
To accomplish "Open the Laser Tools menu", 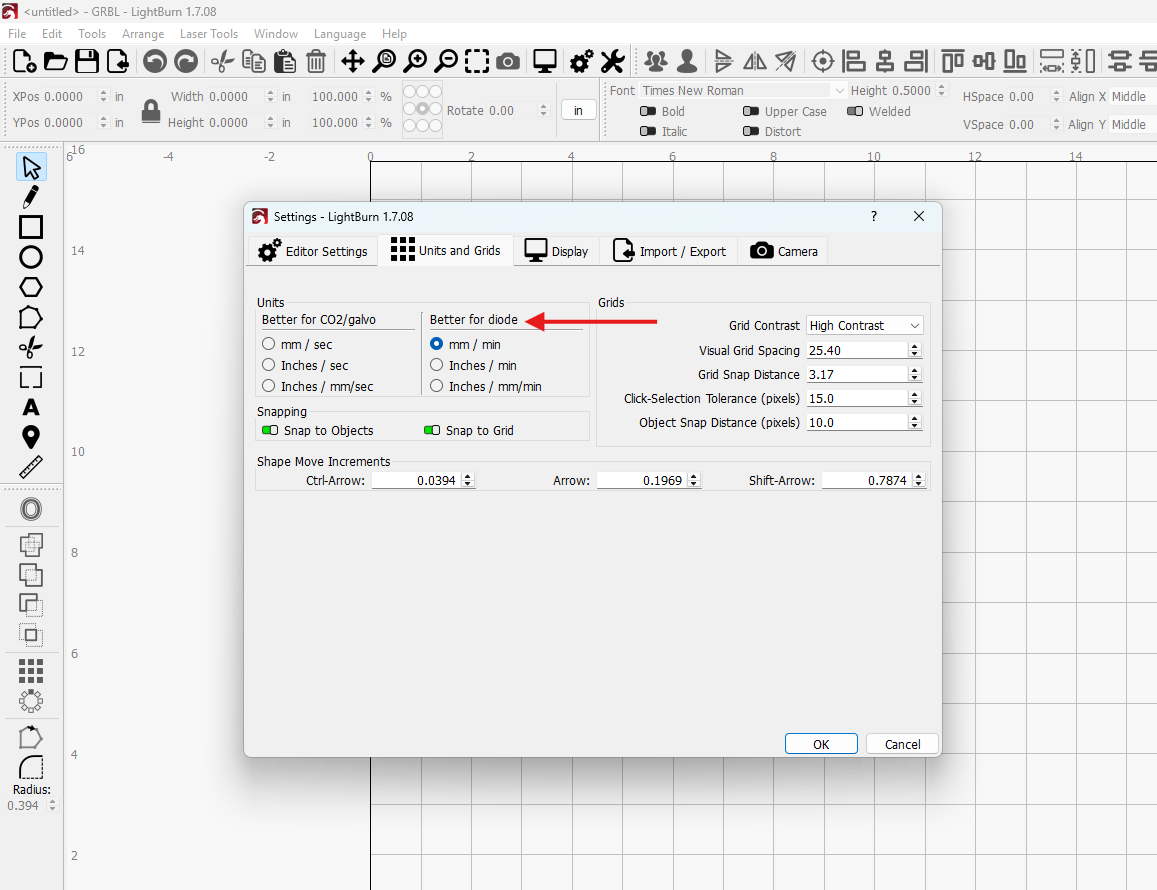I will [209, 34].
